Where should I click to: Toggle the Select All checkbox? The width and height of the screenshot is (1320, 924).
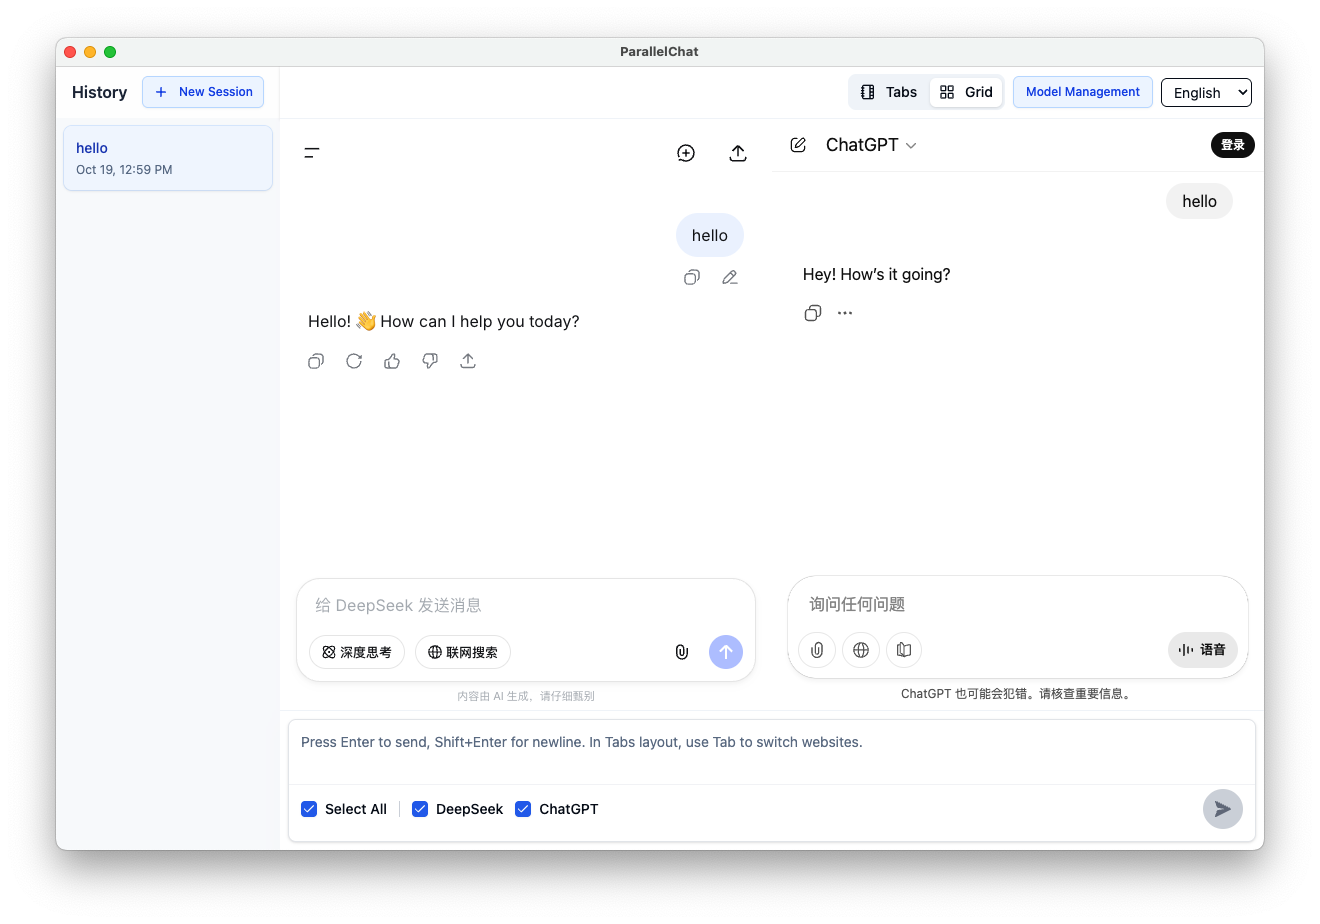click(x=310, y=809)
